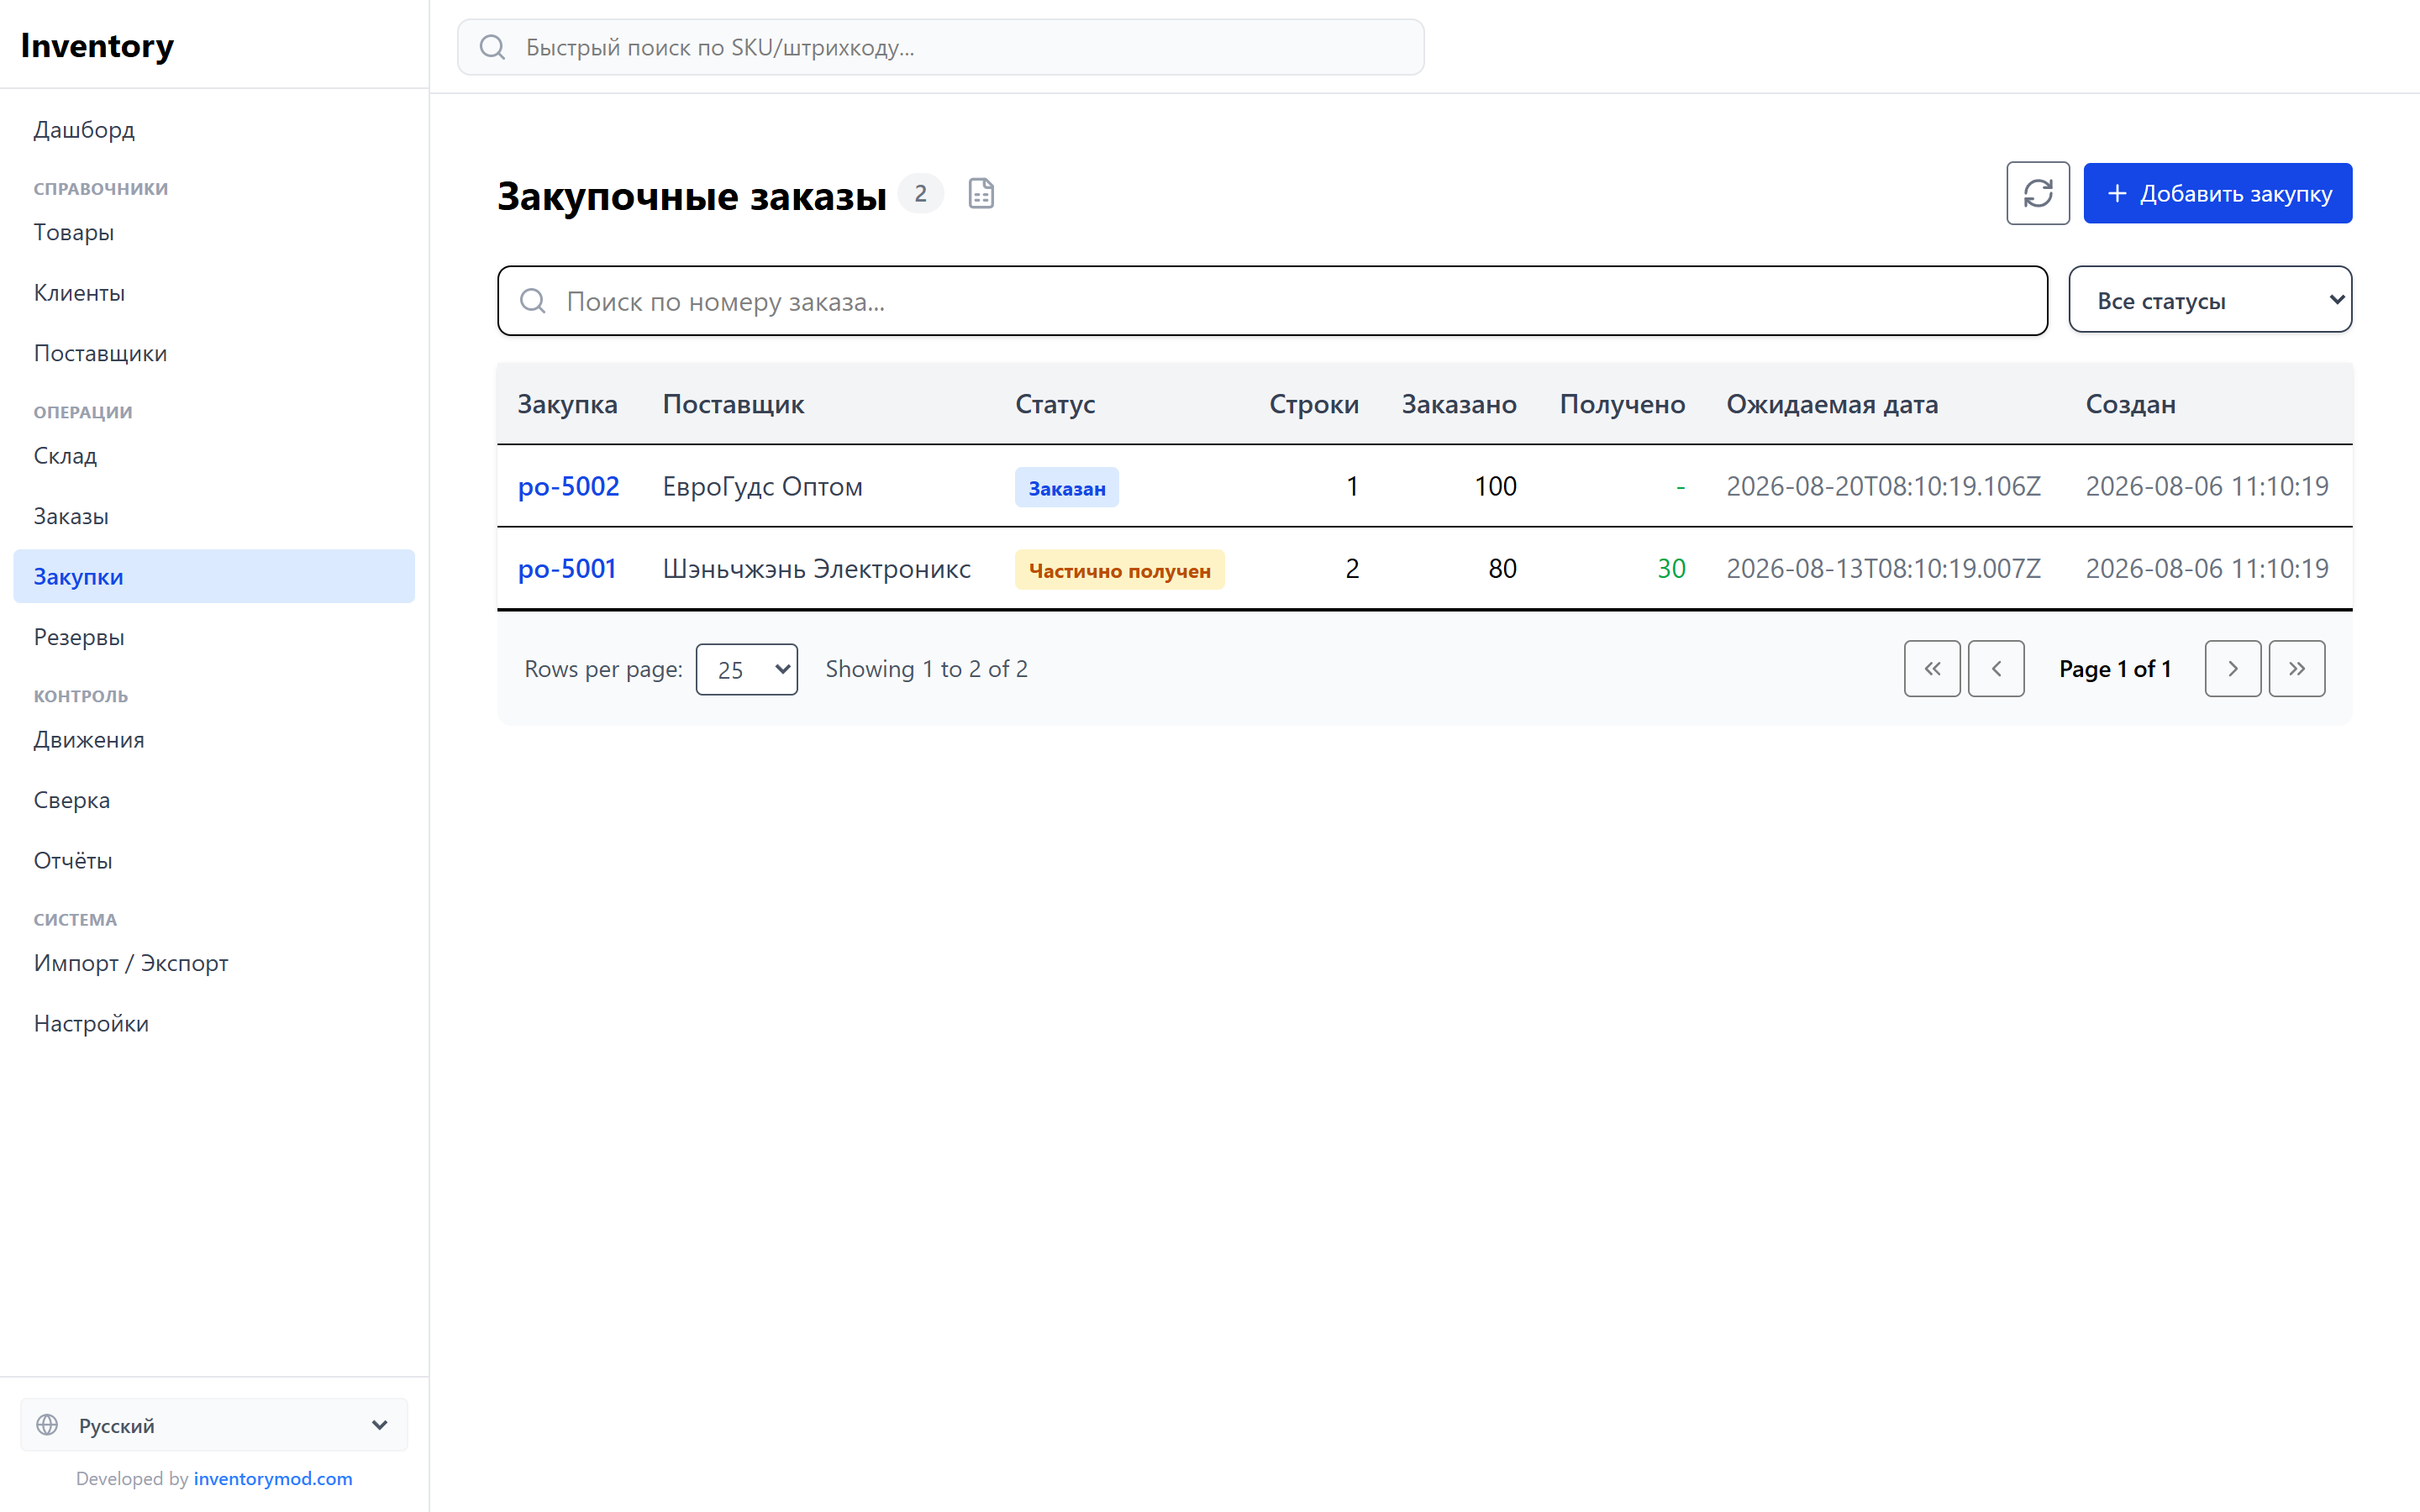Image resolution: width=2420 pixels, height=1512 pixels.
Task: Click the magnifier icon in order search
Action: pos(533,301)
